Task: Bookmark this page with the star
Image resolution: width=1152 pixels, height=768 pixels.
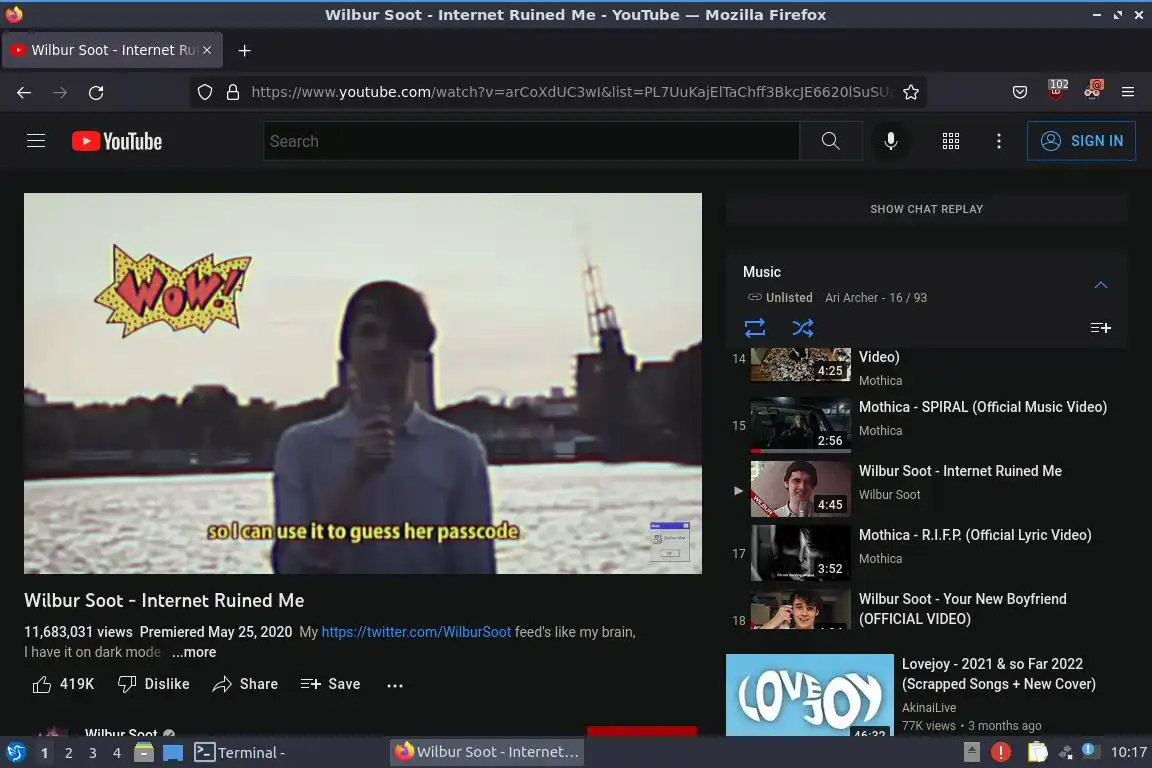Action: [x=910, y=92]
